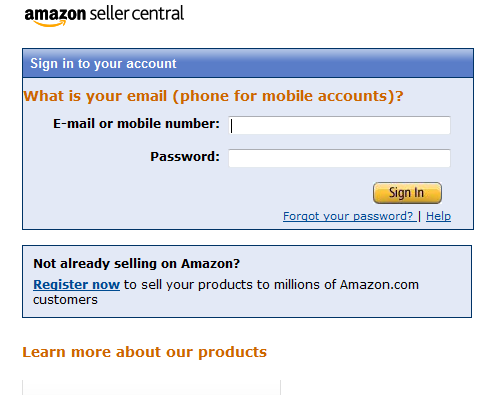Click the What is your email heading
Viewport: 495px width, 395px height.
(x=213, y=96)
